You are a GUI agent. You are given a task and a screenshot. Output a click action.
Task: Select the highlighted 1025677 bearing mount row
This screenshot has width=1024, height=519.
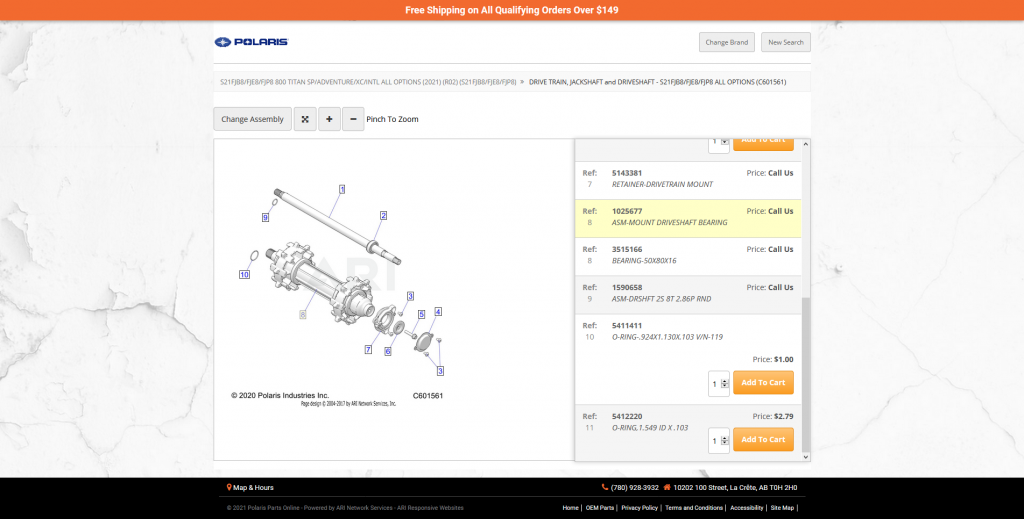[x=688, y=217]
